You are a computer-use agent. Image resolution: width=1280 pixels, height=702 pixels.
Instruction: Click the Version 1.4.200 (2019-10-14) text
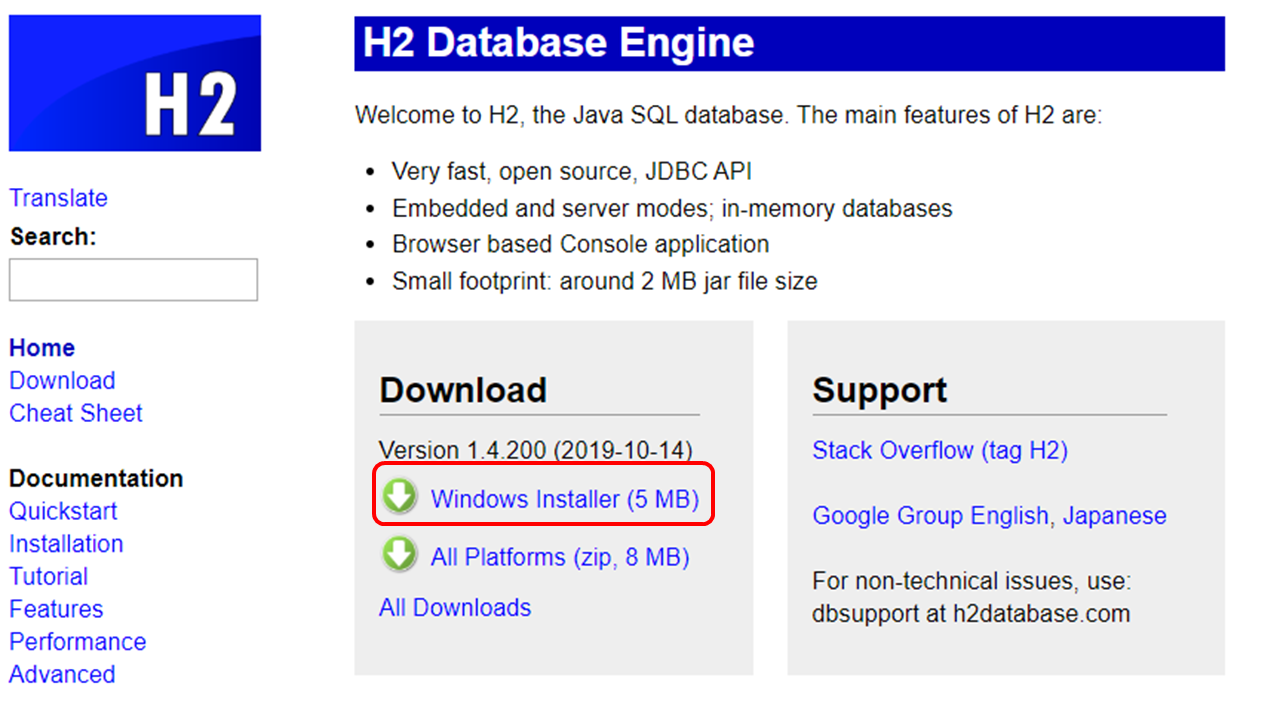pos(535,451)
